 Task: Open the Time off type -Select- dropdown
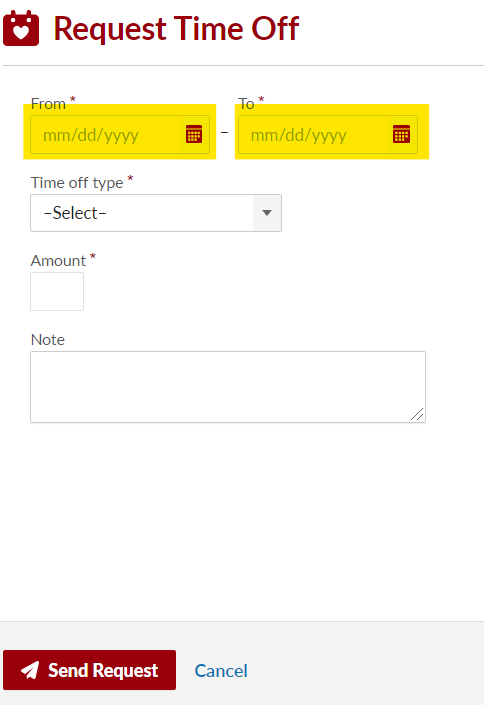pos(156,213)
